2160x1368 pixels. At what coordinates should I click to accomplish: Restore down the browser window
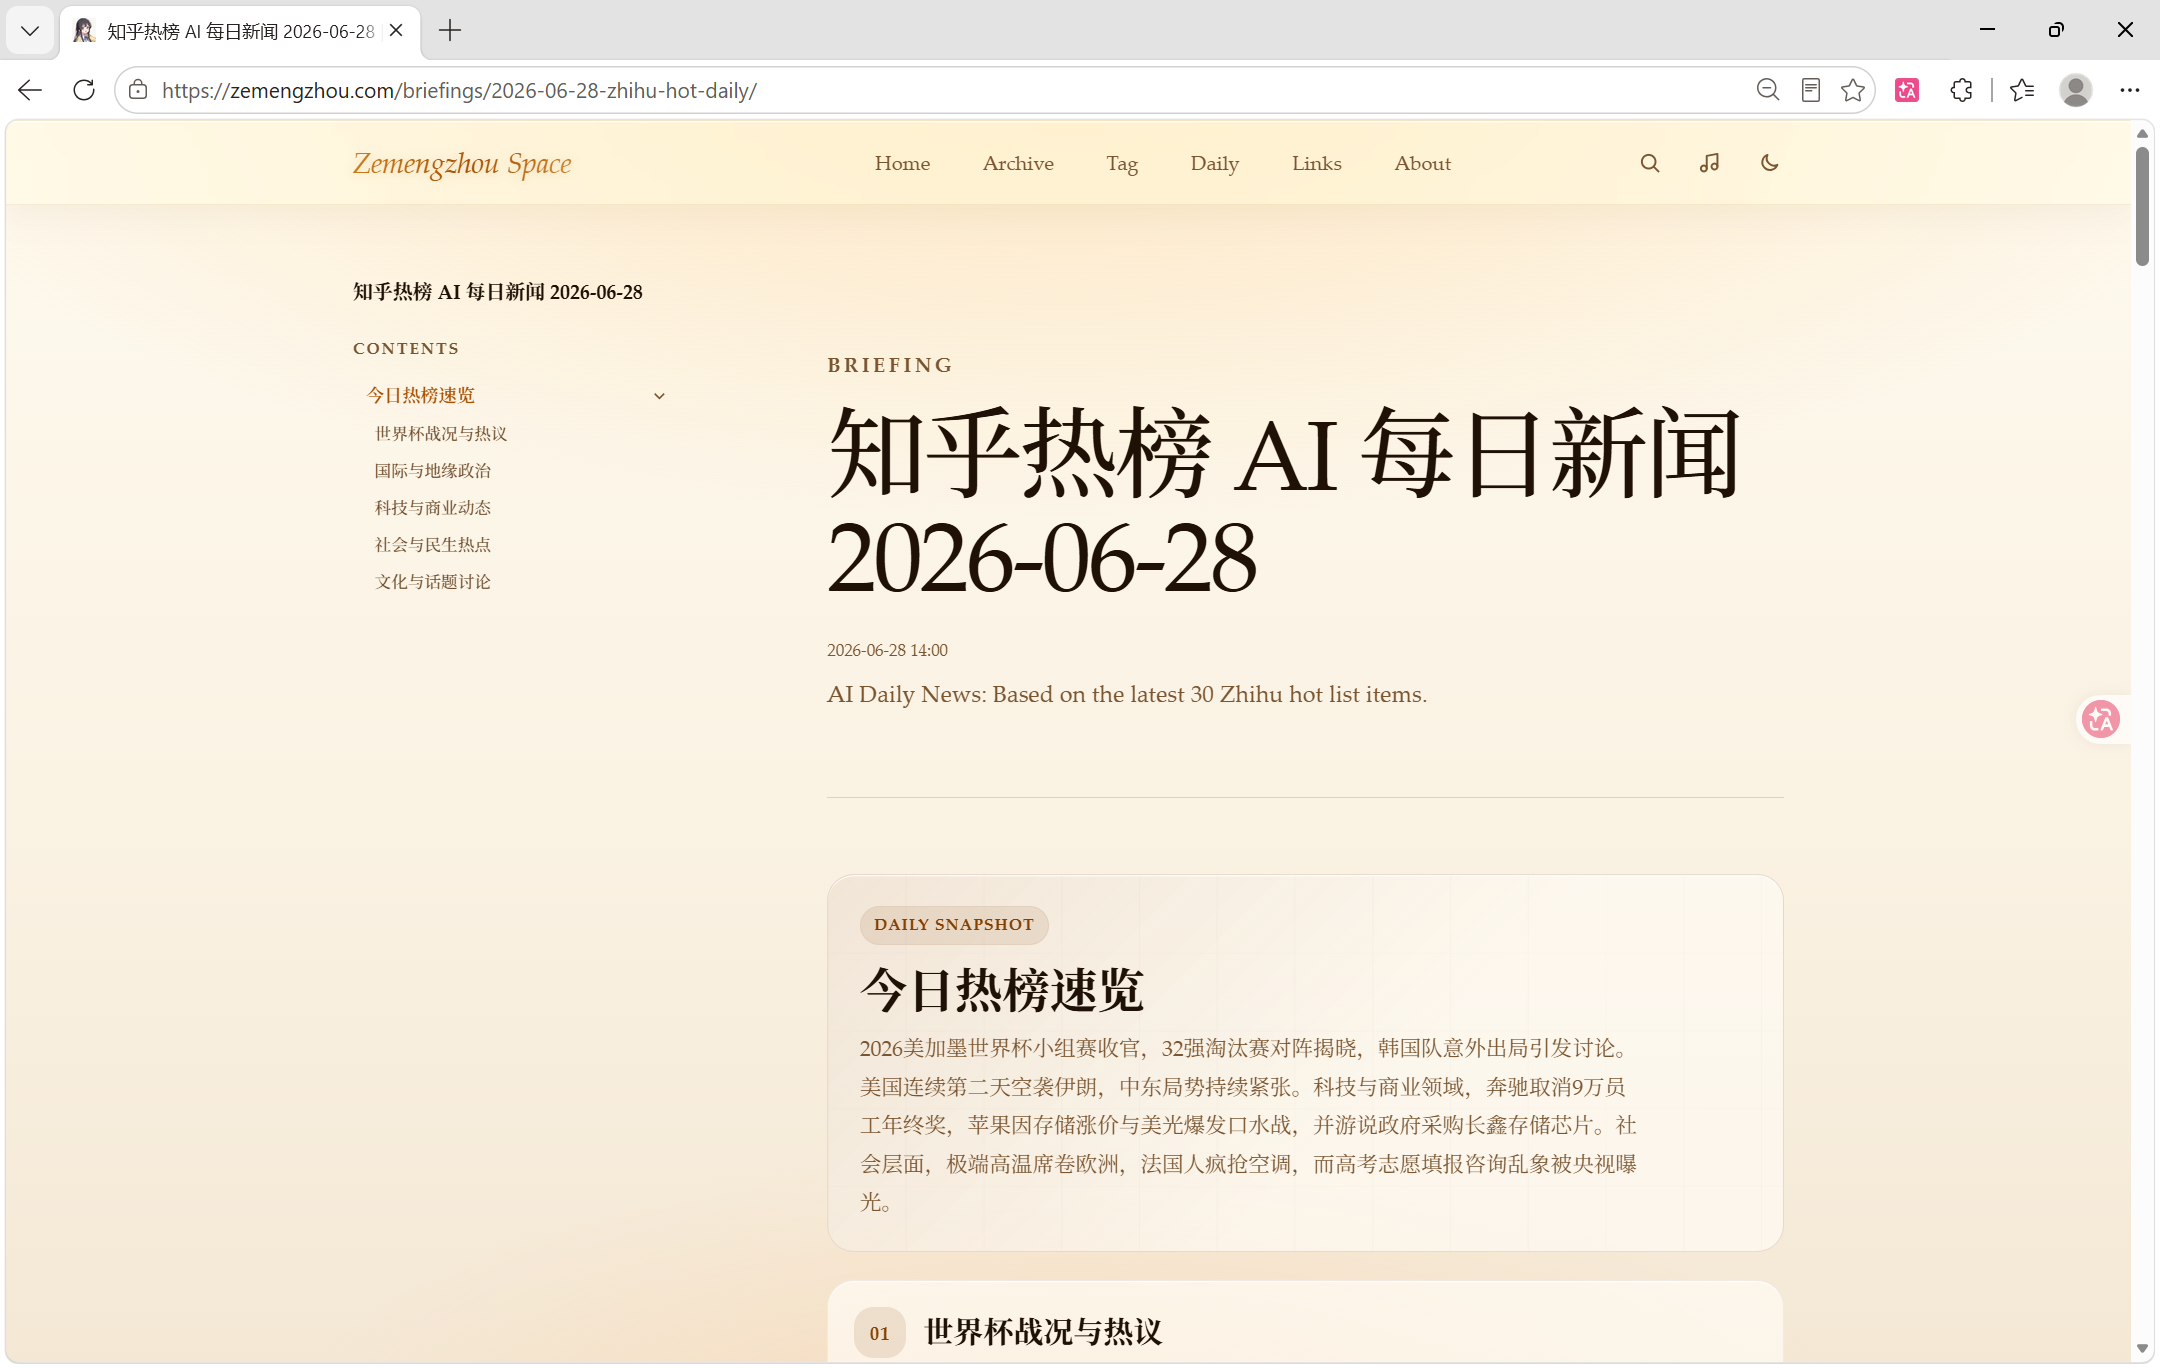tap(2056, 30)
